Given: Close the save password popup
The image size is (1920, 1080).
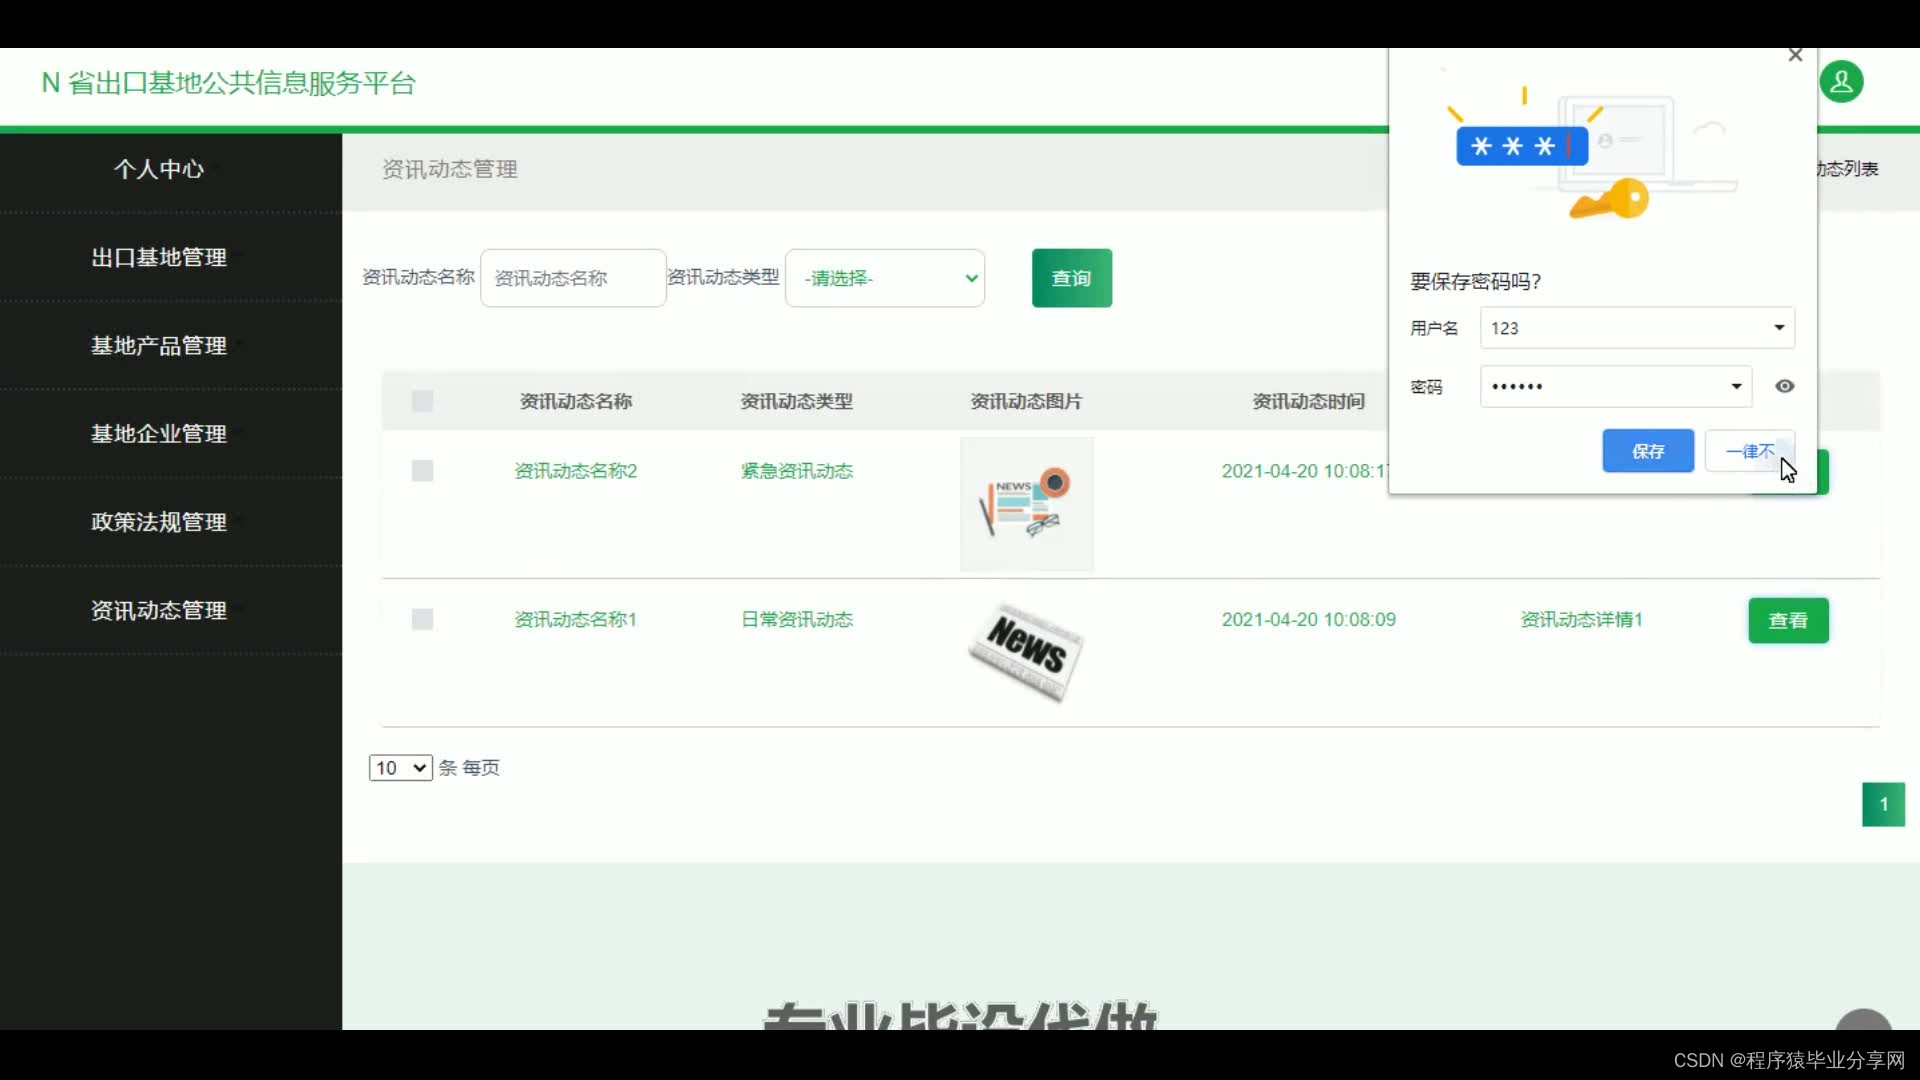Looking at the screenshot, I should point(1795,56).
